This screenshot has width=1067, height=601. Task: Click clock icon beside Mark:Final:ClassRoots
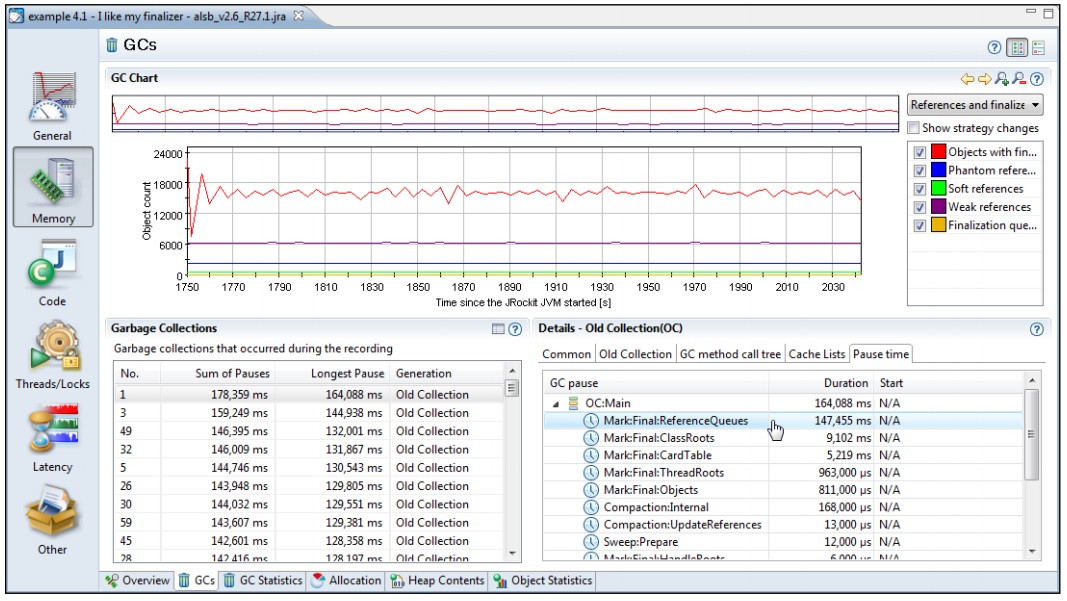coord(591,438)
